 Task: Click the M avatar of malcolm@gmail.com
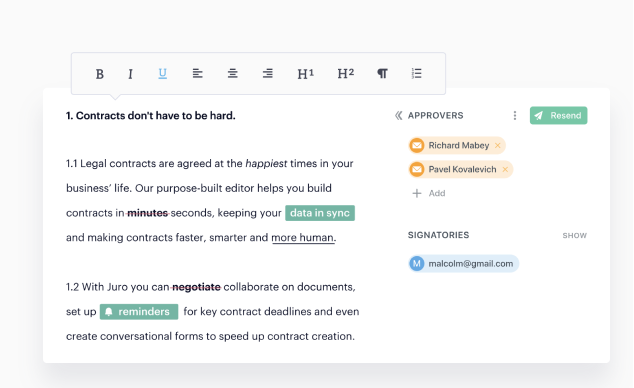pyautogui.click(x=417, y=264)
